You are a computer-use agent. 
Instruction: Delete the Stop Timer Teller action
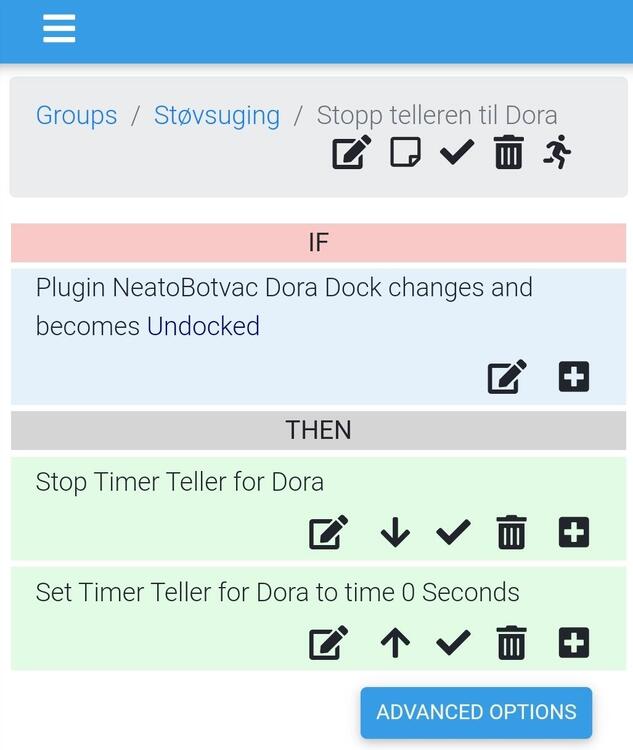click(511, 532)
